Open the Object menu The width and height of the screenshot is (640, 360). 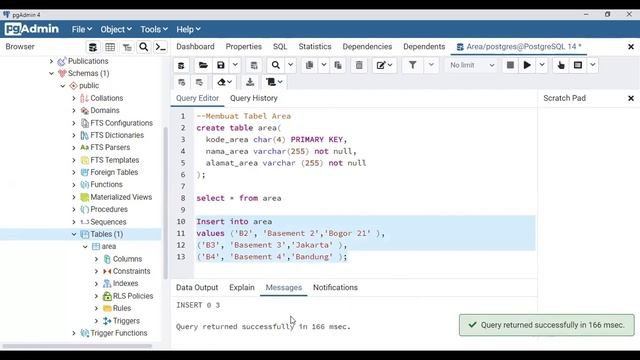(116, 29)
